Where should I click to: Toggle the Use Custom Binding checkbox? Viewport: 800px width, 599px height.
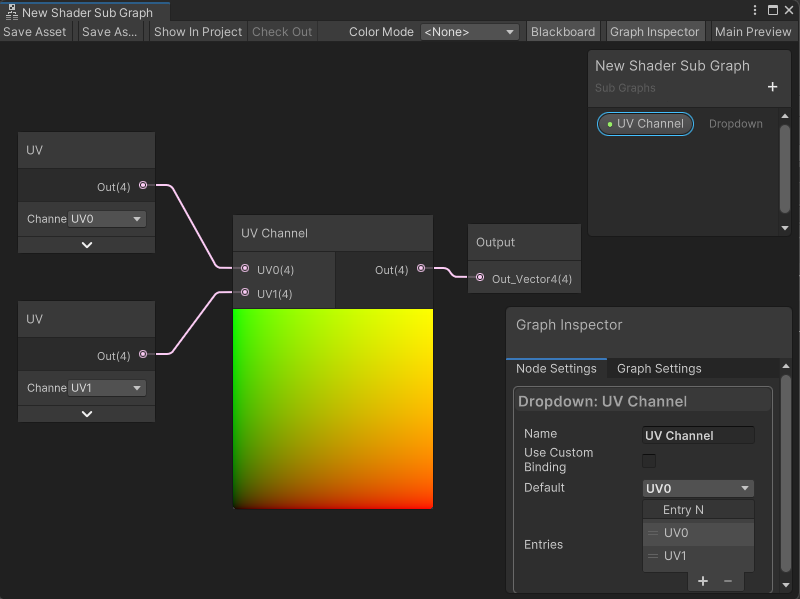(x=649, y=461)
